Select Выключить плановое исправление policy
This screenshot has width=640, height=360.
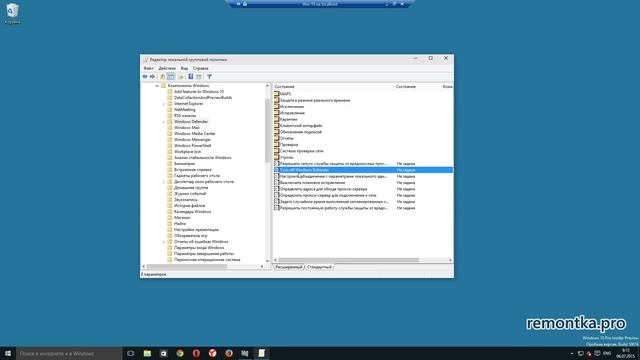coord(312,183)
